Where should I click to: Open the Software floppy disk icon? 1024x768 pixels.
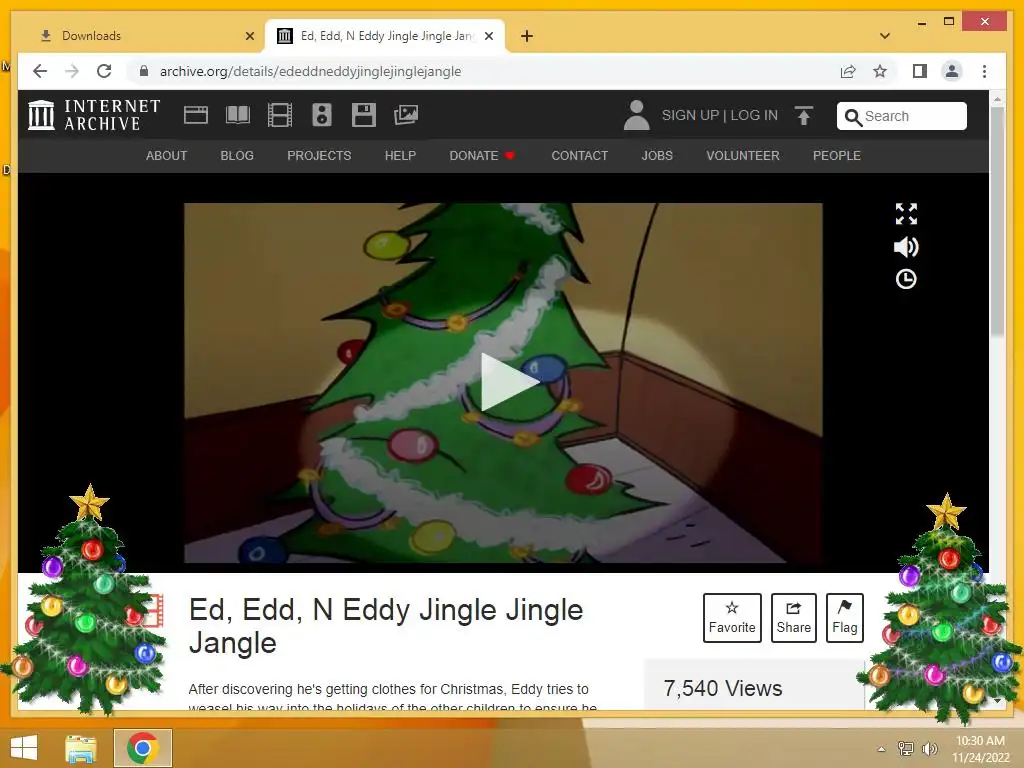click(x=364, y=115)
